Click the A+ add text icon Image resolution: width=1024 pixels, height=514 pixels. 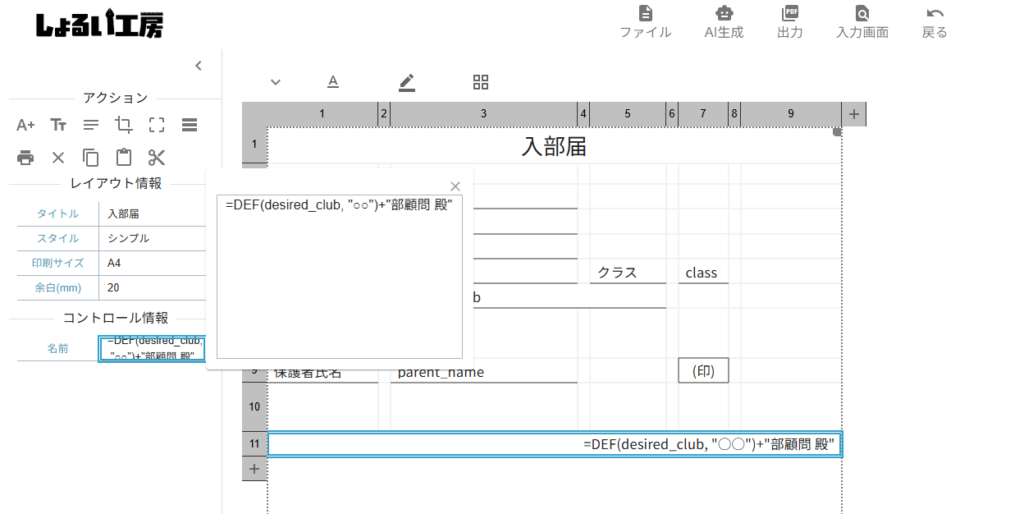[x=26, y=125]
